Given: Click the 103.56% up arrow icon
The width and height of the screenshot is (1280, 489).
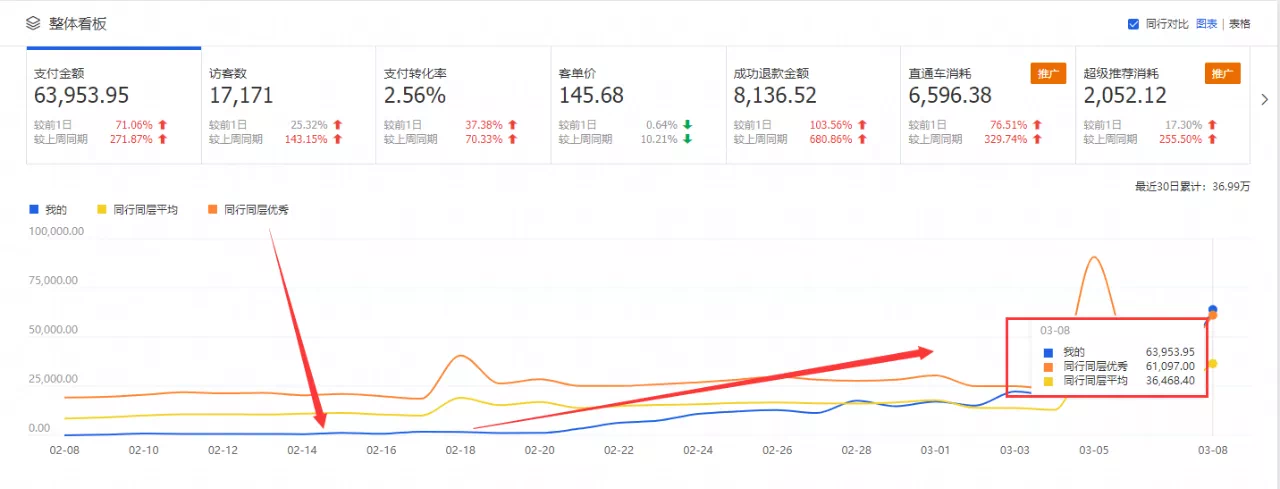Looking at the screenshot, I should (x=862, y=125).
